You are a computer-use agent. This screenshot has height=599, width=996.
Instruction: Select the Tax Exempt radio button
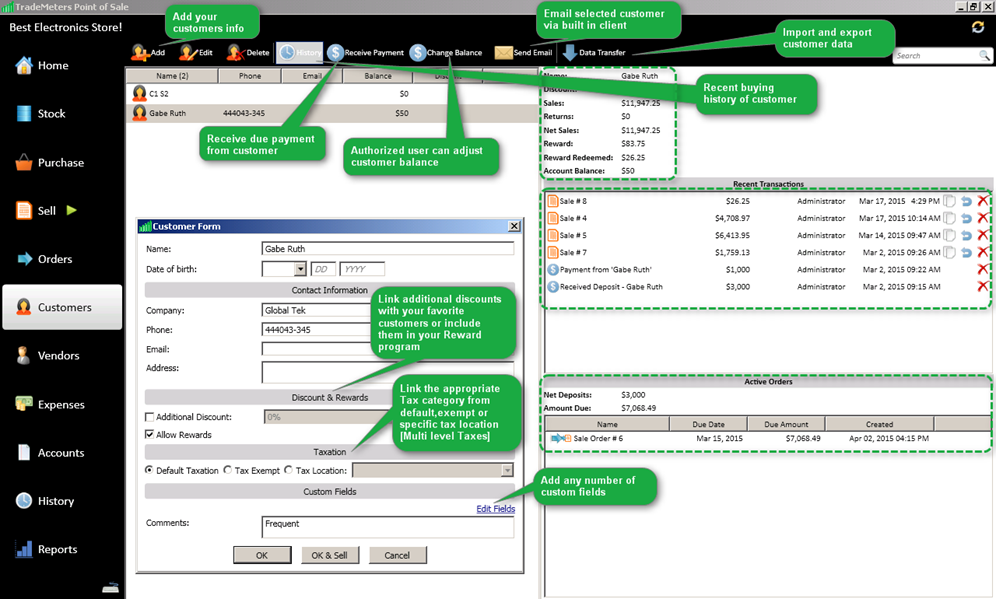click(x=228, y=470)
